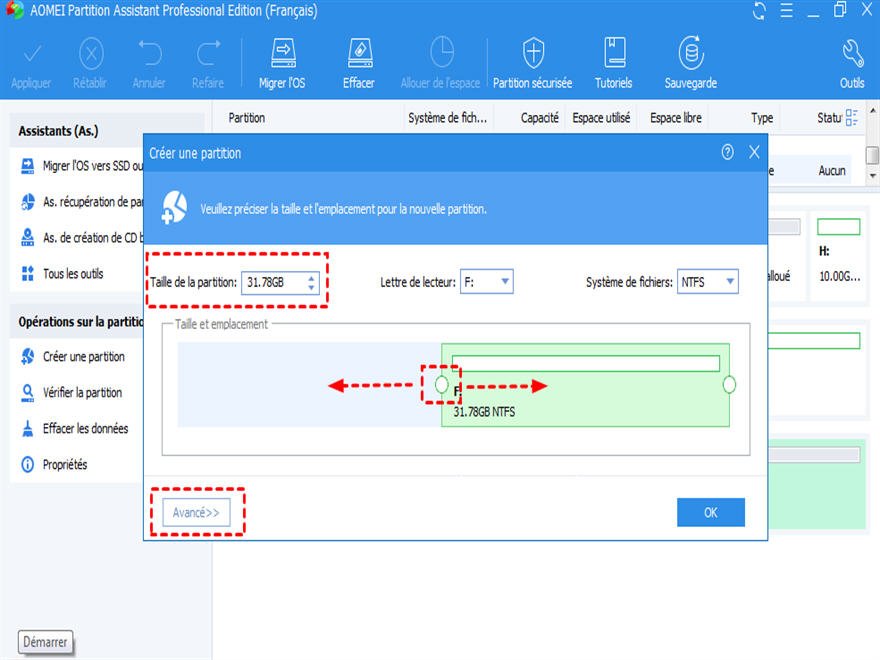Click the Appliquer checkmark icon

(32, 54)
